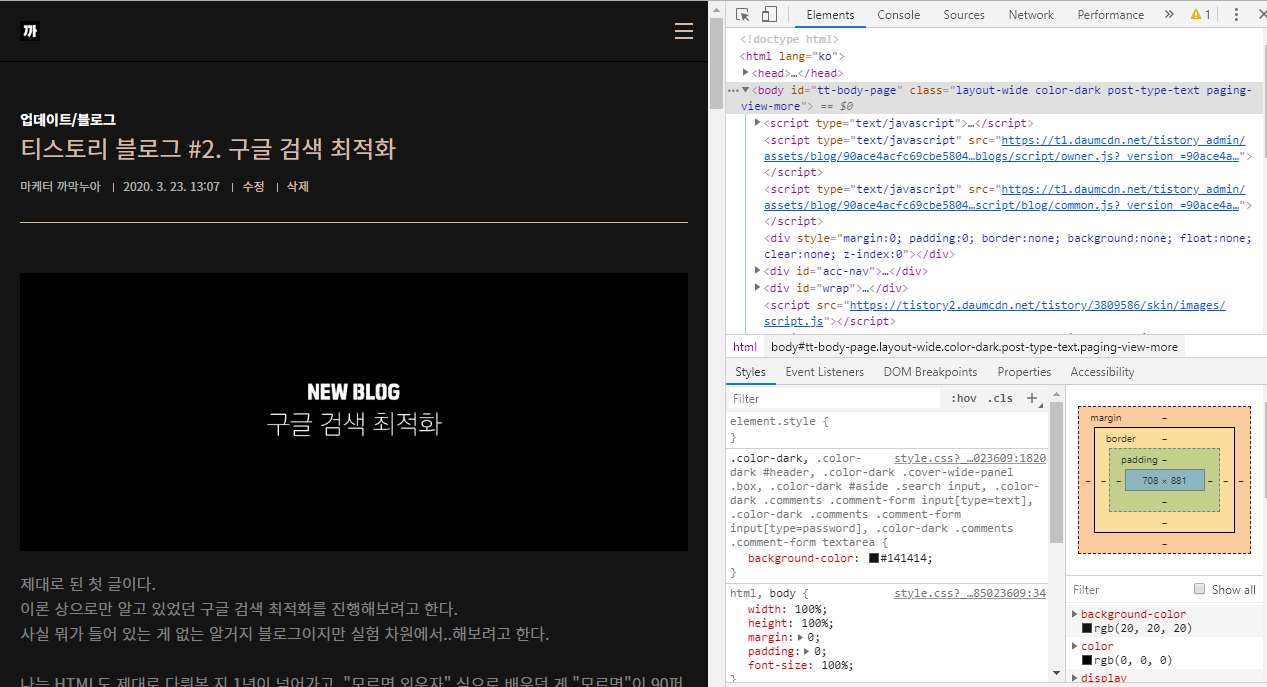Image resolution: width=1267 pixels, height=687 pixels.
Task: Activate the inspect element picker tool
Action: click(743, 14)
